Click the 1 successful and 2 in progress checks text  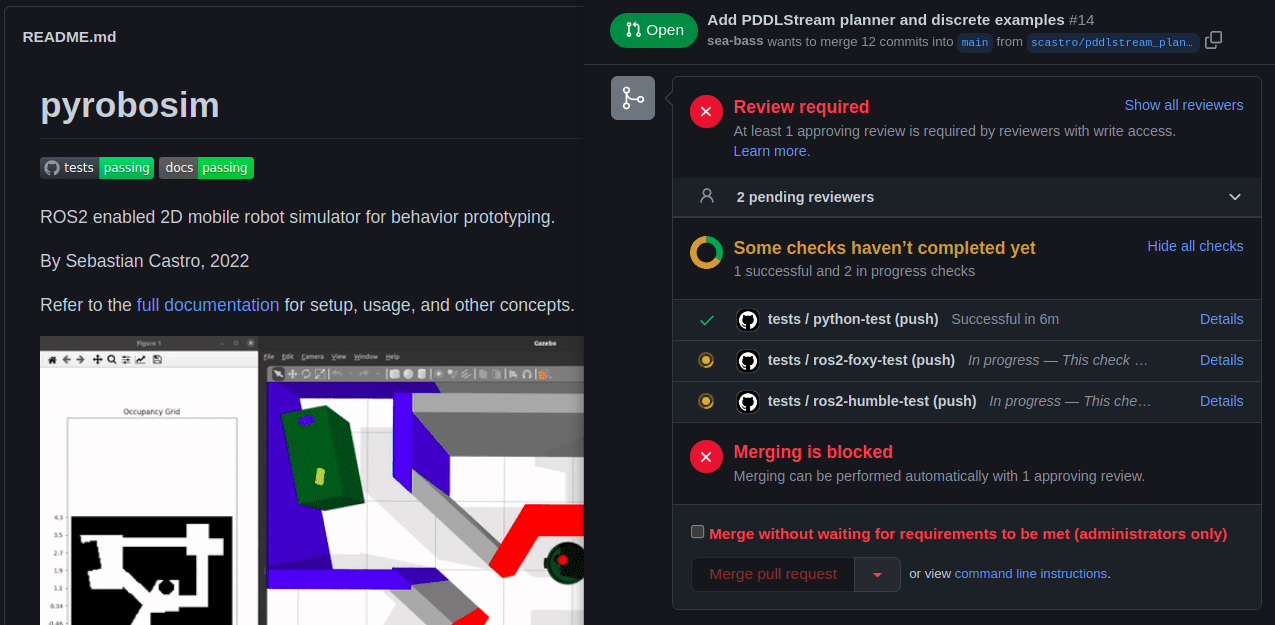tap(854, 271)
